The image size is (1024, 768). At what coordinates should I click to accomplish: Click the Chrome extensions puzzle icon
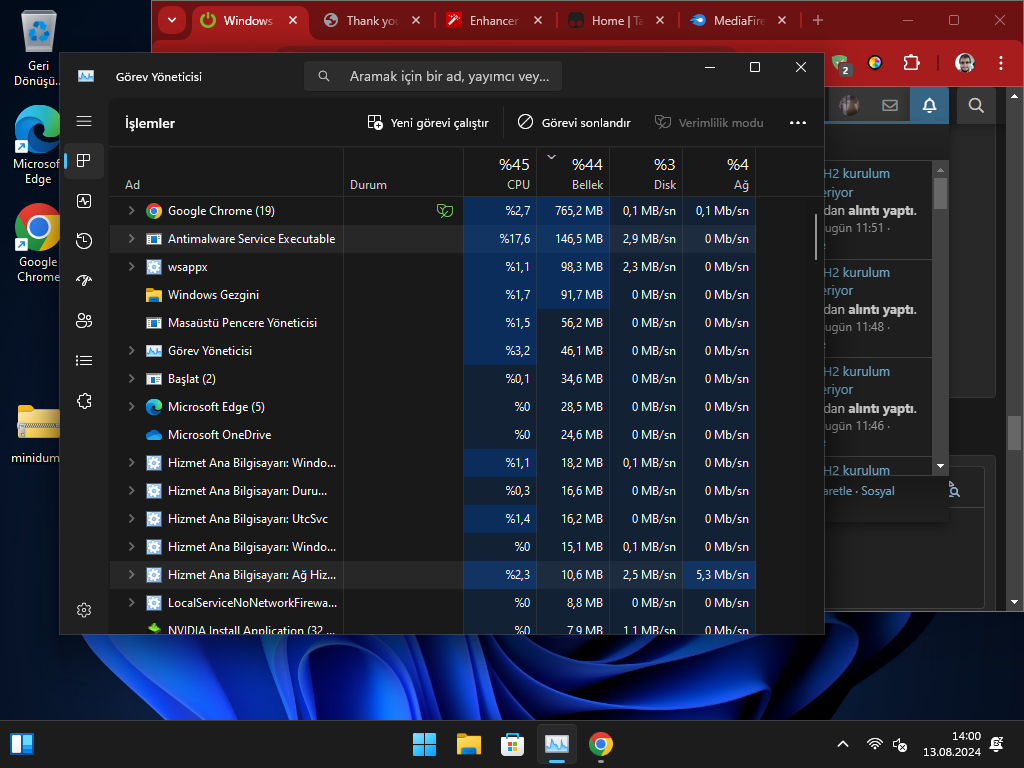pyautogui.click(x=911, y=63)
